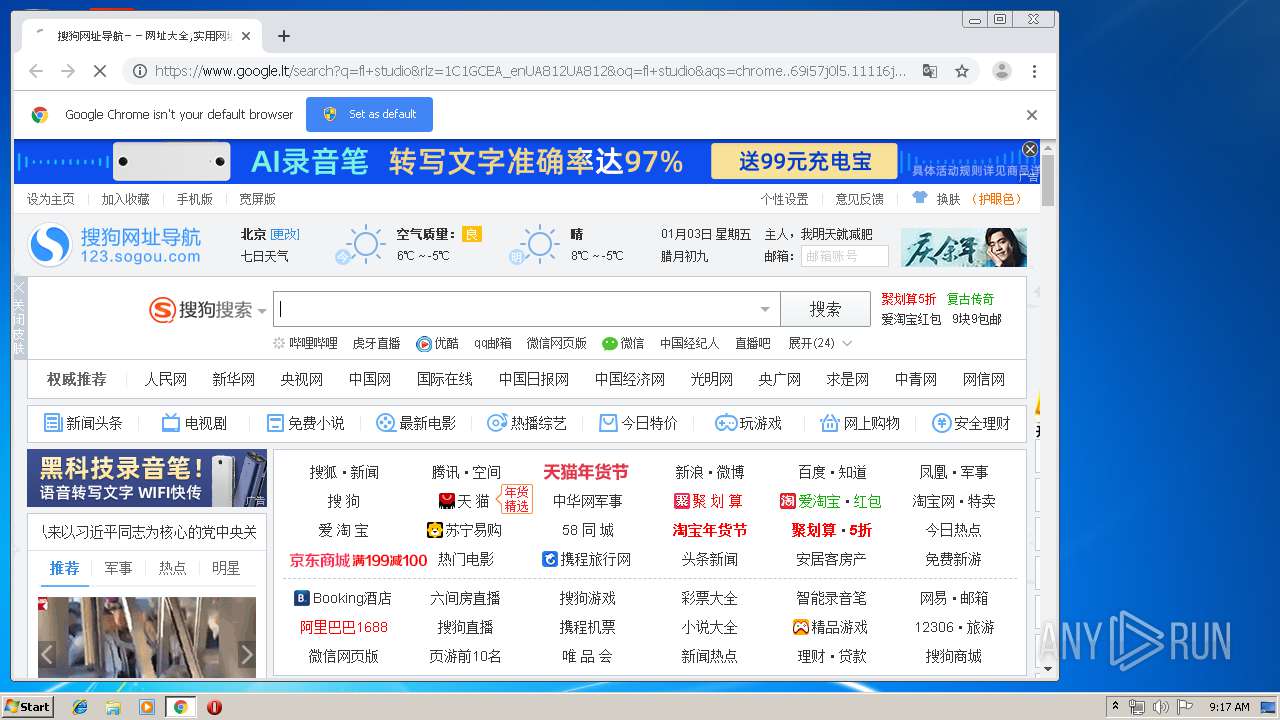The image size is (1280, 720).
Task: Open 网上购物 online shopping category
Action: (860, 423)
